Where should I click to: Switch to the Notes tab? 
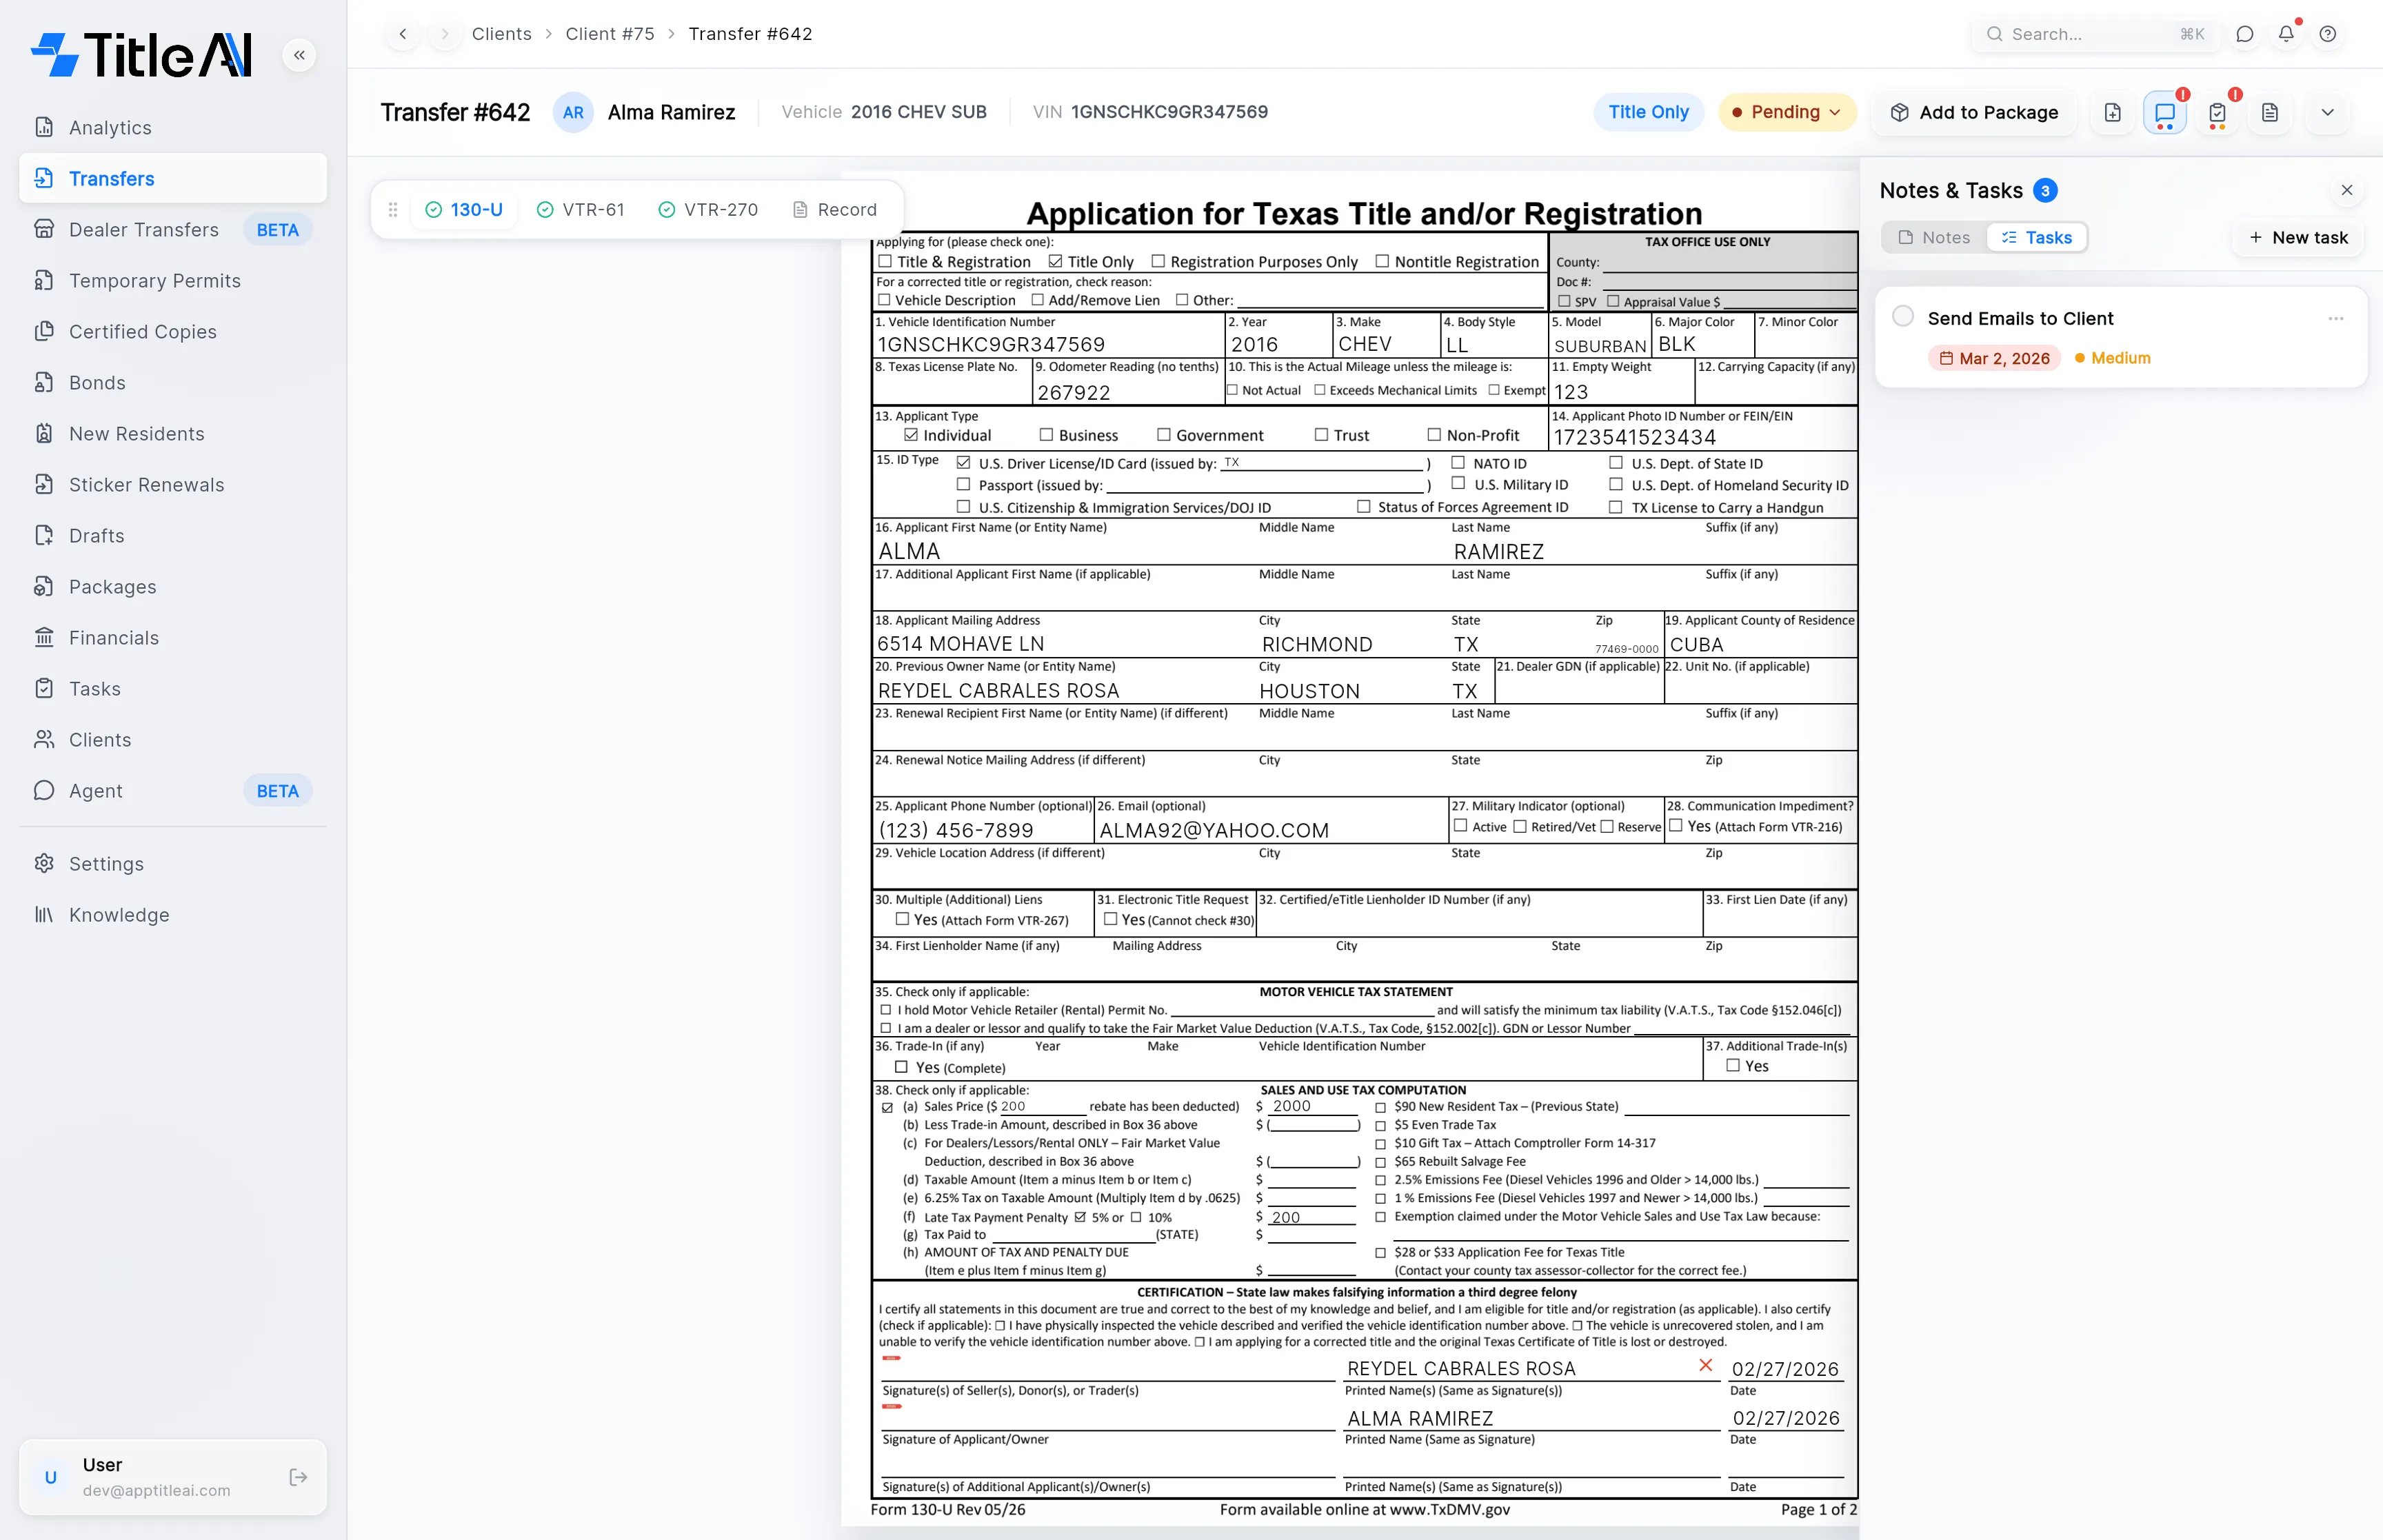(1934, 238)
